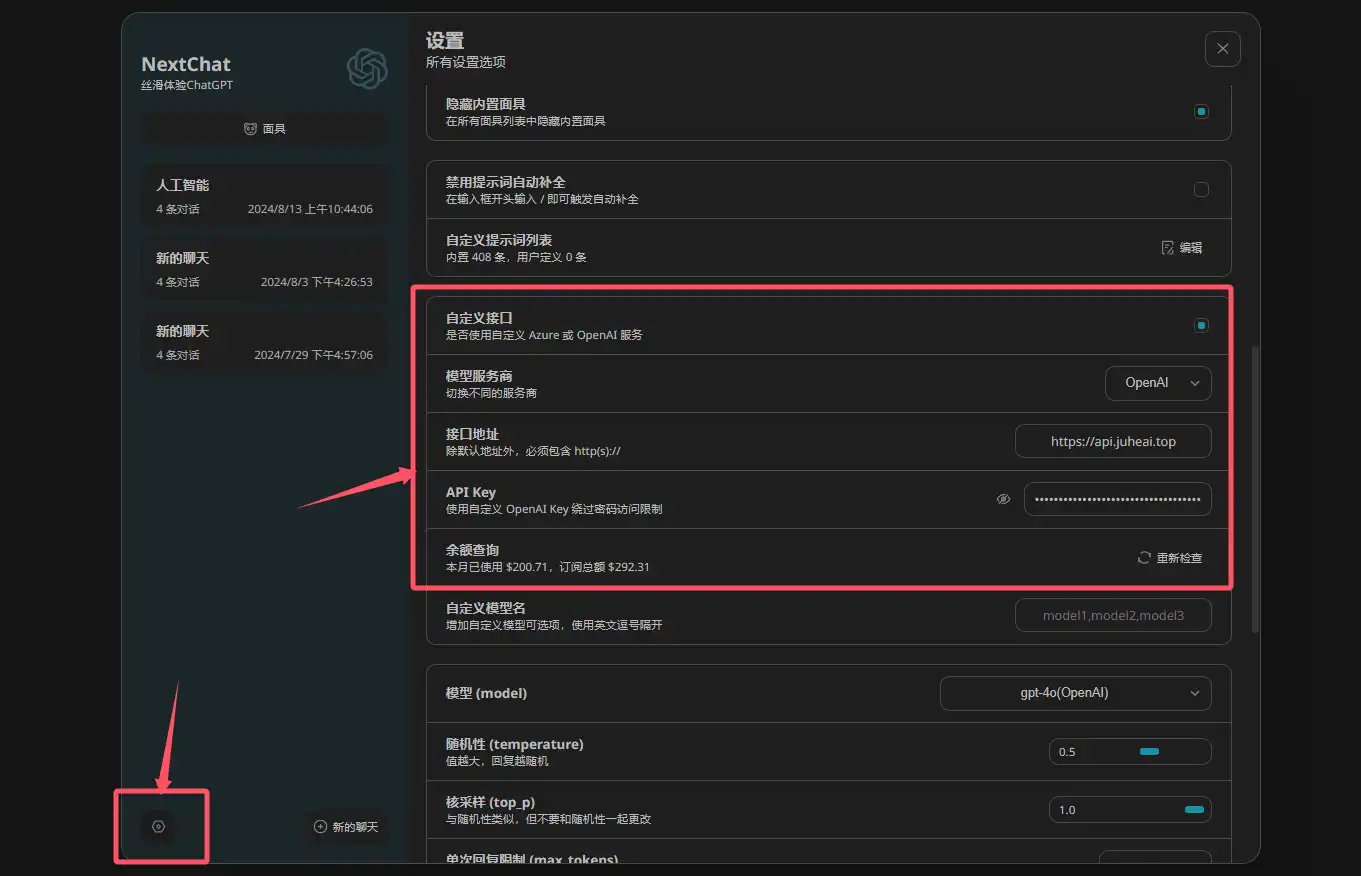Click the pencil edit icon beside 编辑

(1167, 247)
